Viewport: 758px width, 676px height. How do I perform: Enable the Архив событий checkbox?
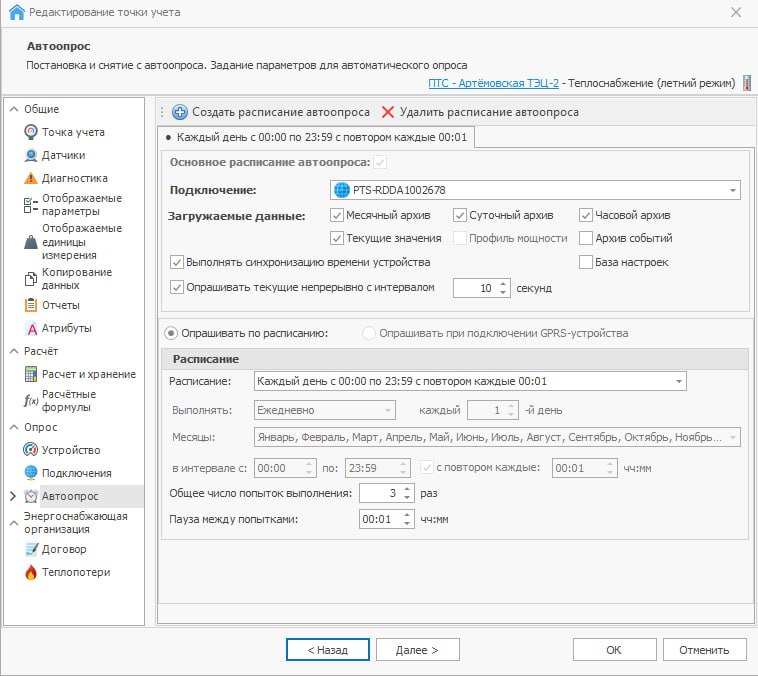click(x=586, y=238)
